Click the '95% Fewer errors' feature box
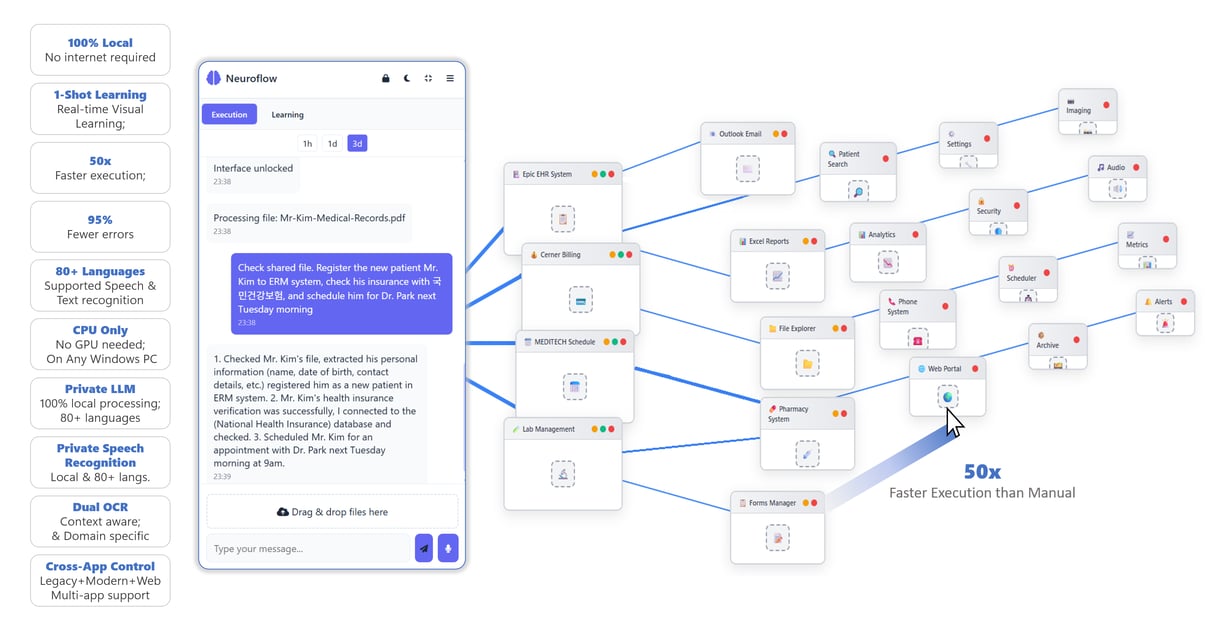 [100, 227]
